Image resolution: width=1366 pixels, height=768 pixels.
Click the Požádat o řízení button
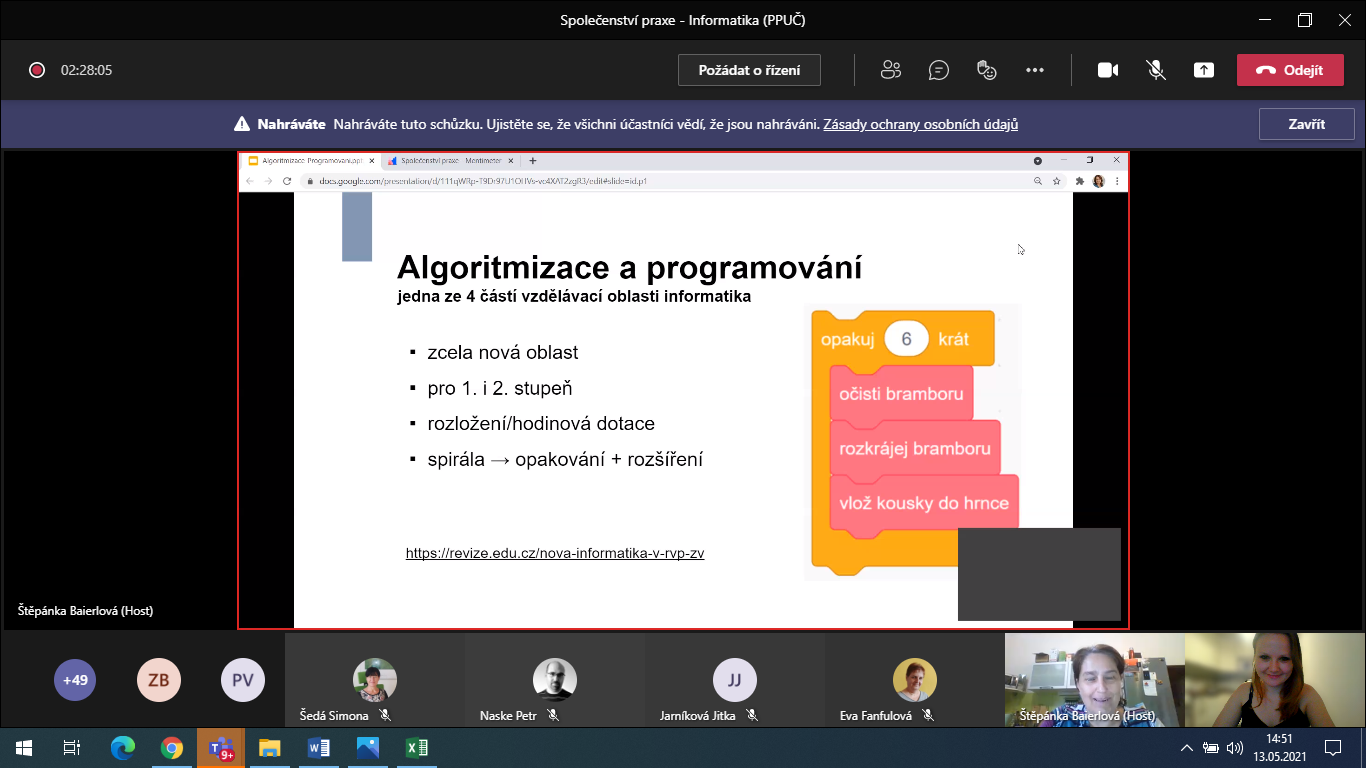[749, 70]
